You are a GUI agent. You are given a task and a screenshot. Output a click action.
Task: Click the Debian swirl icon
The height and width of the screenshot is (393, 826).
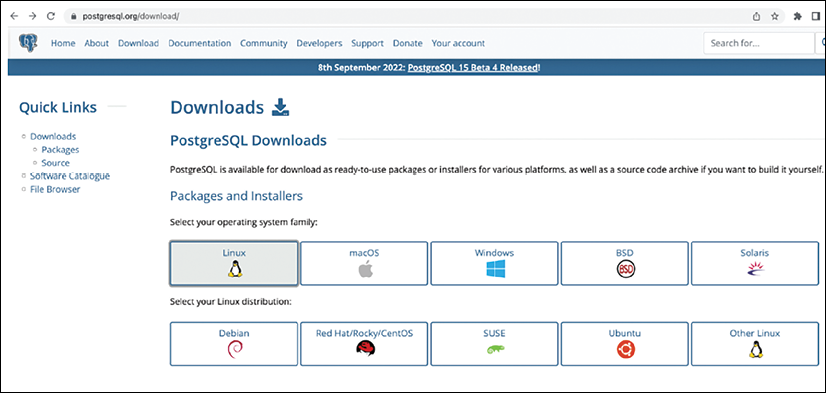(234, 349)
